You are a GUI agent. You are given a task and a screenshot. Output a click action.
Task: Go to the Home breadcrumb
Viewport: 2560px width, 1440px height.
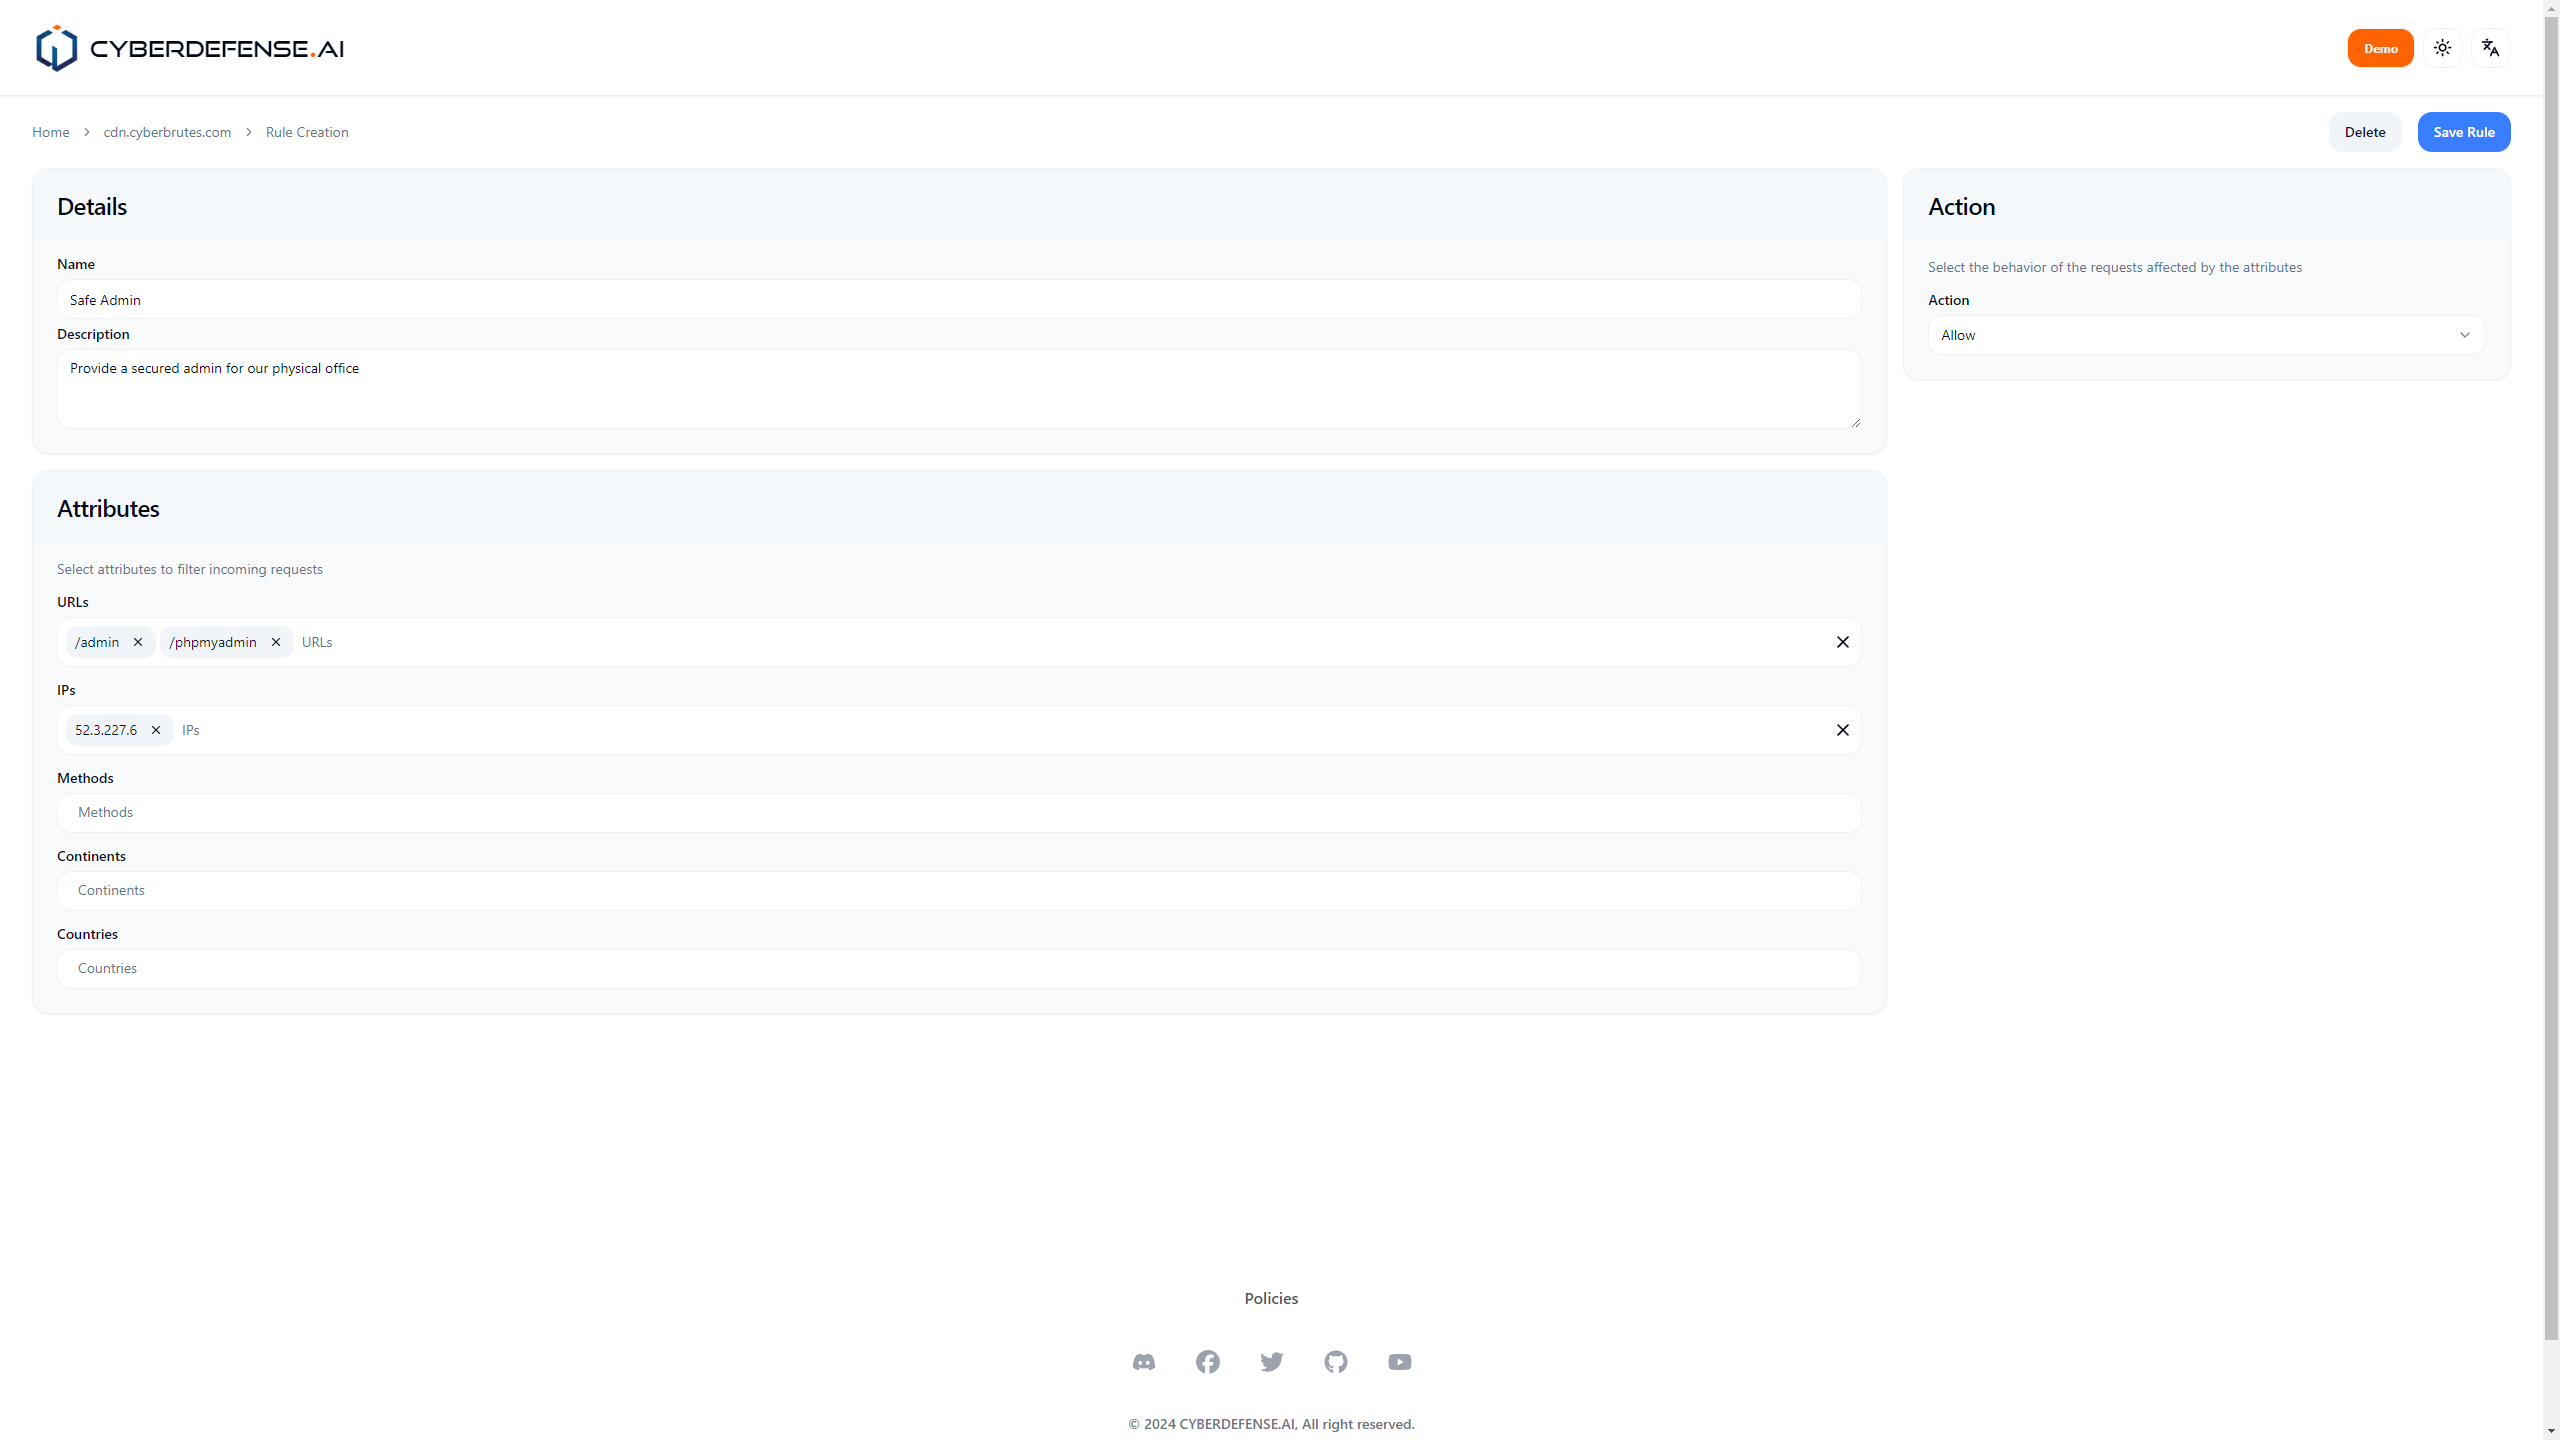coord(50,132)
